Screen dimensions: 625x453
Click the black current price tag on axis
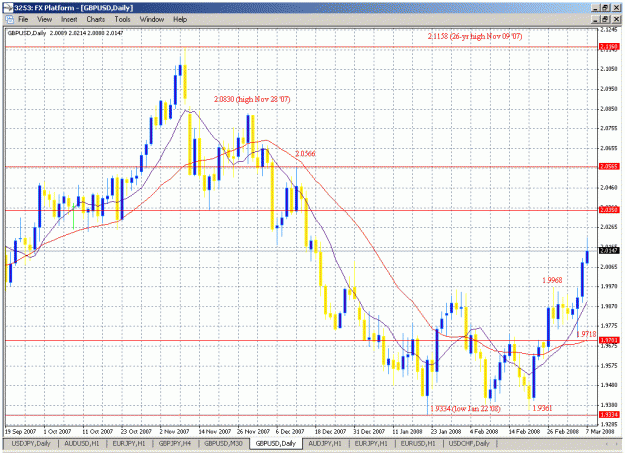click(609, 250)
